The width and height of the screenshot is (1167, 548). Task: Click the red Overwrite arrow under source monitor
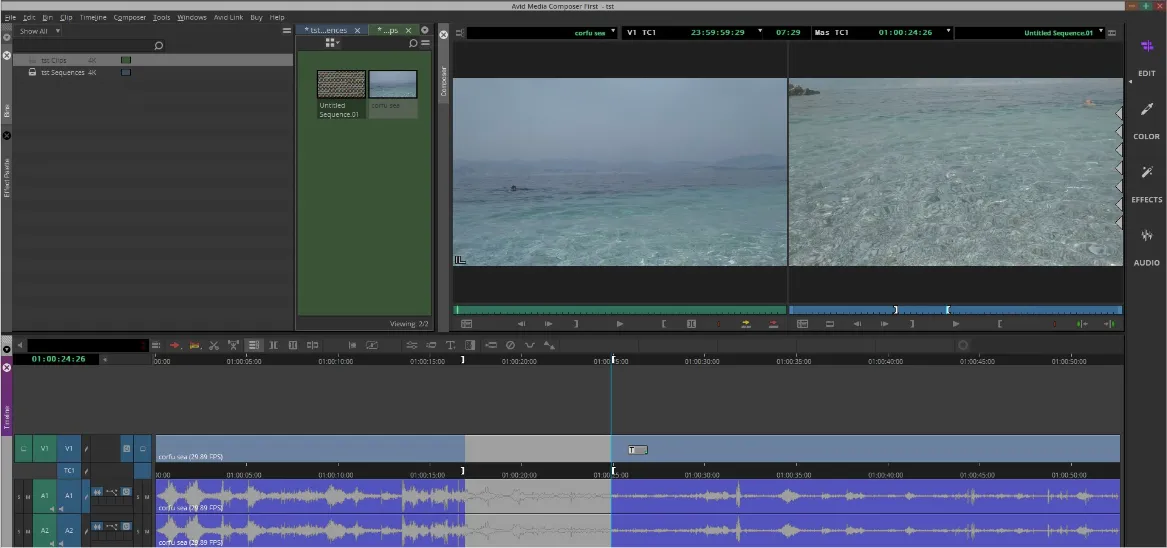coord(773,324)
